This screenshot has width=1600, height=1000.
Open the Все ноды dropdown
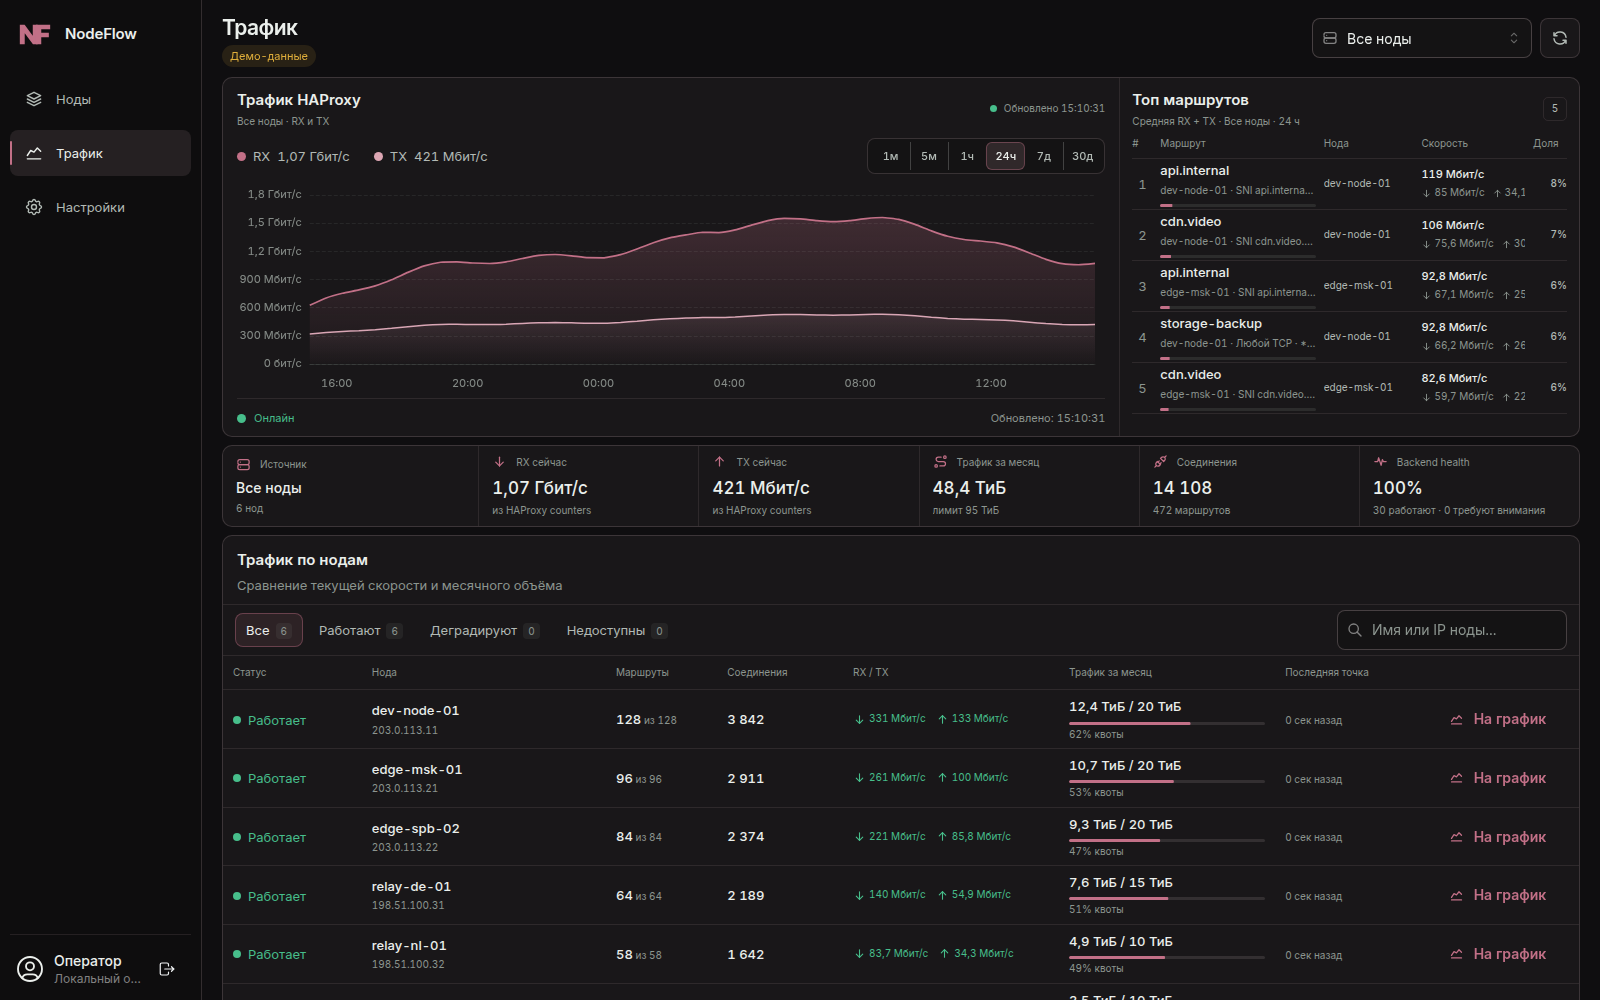[1421, 38]
